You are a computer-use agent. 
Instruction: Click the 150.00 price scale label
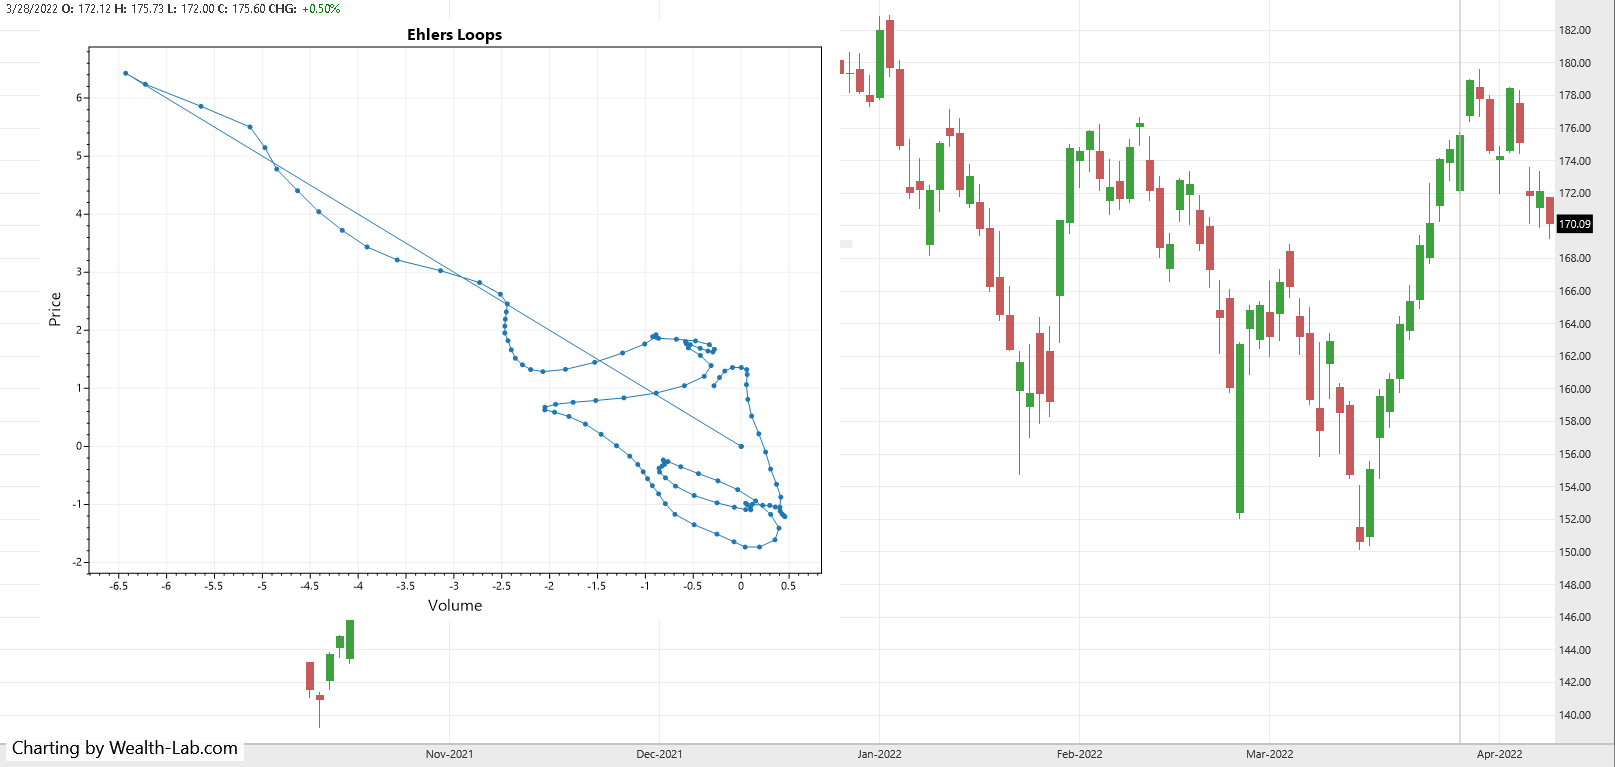pyautogui.click(x=1575, y=552)
